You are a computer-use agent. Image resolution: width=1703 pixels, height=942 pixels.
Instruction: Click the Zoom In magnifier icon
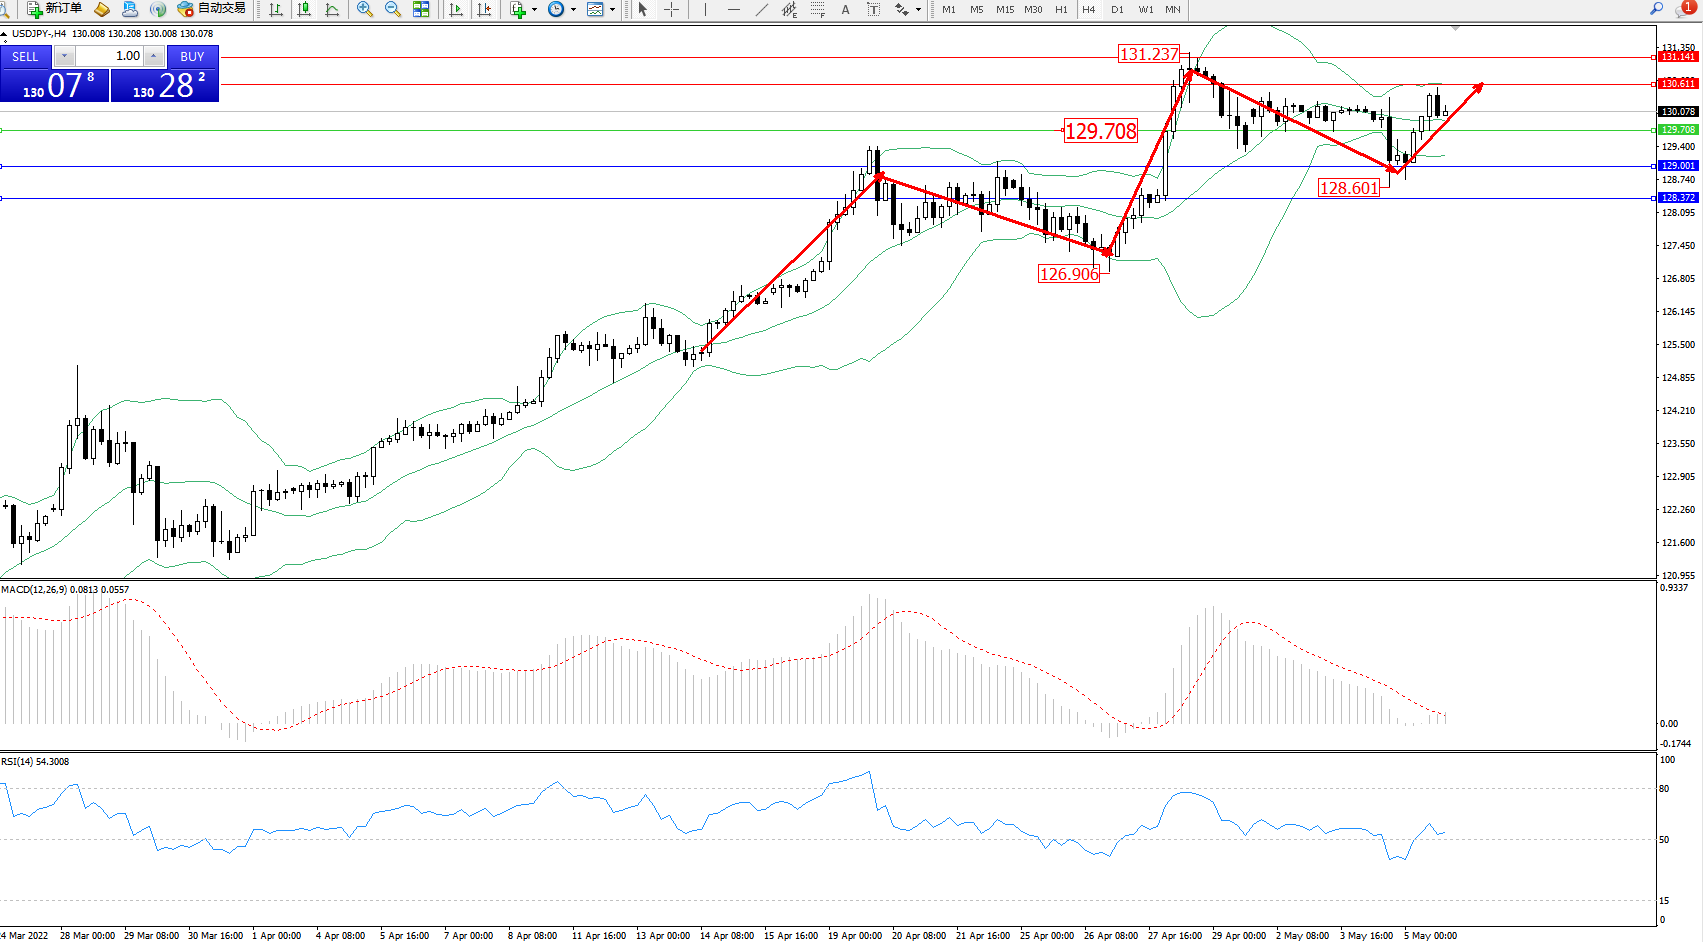[365, 9]
